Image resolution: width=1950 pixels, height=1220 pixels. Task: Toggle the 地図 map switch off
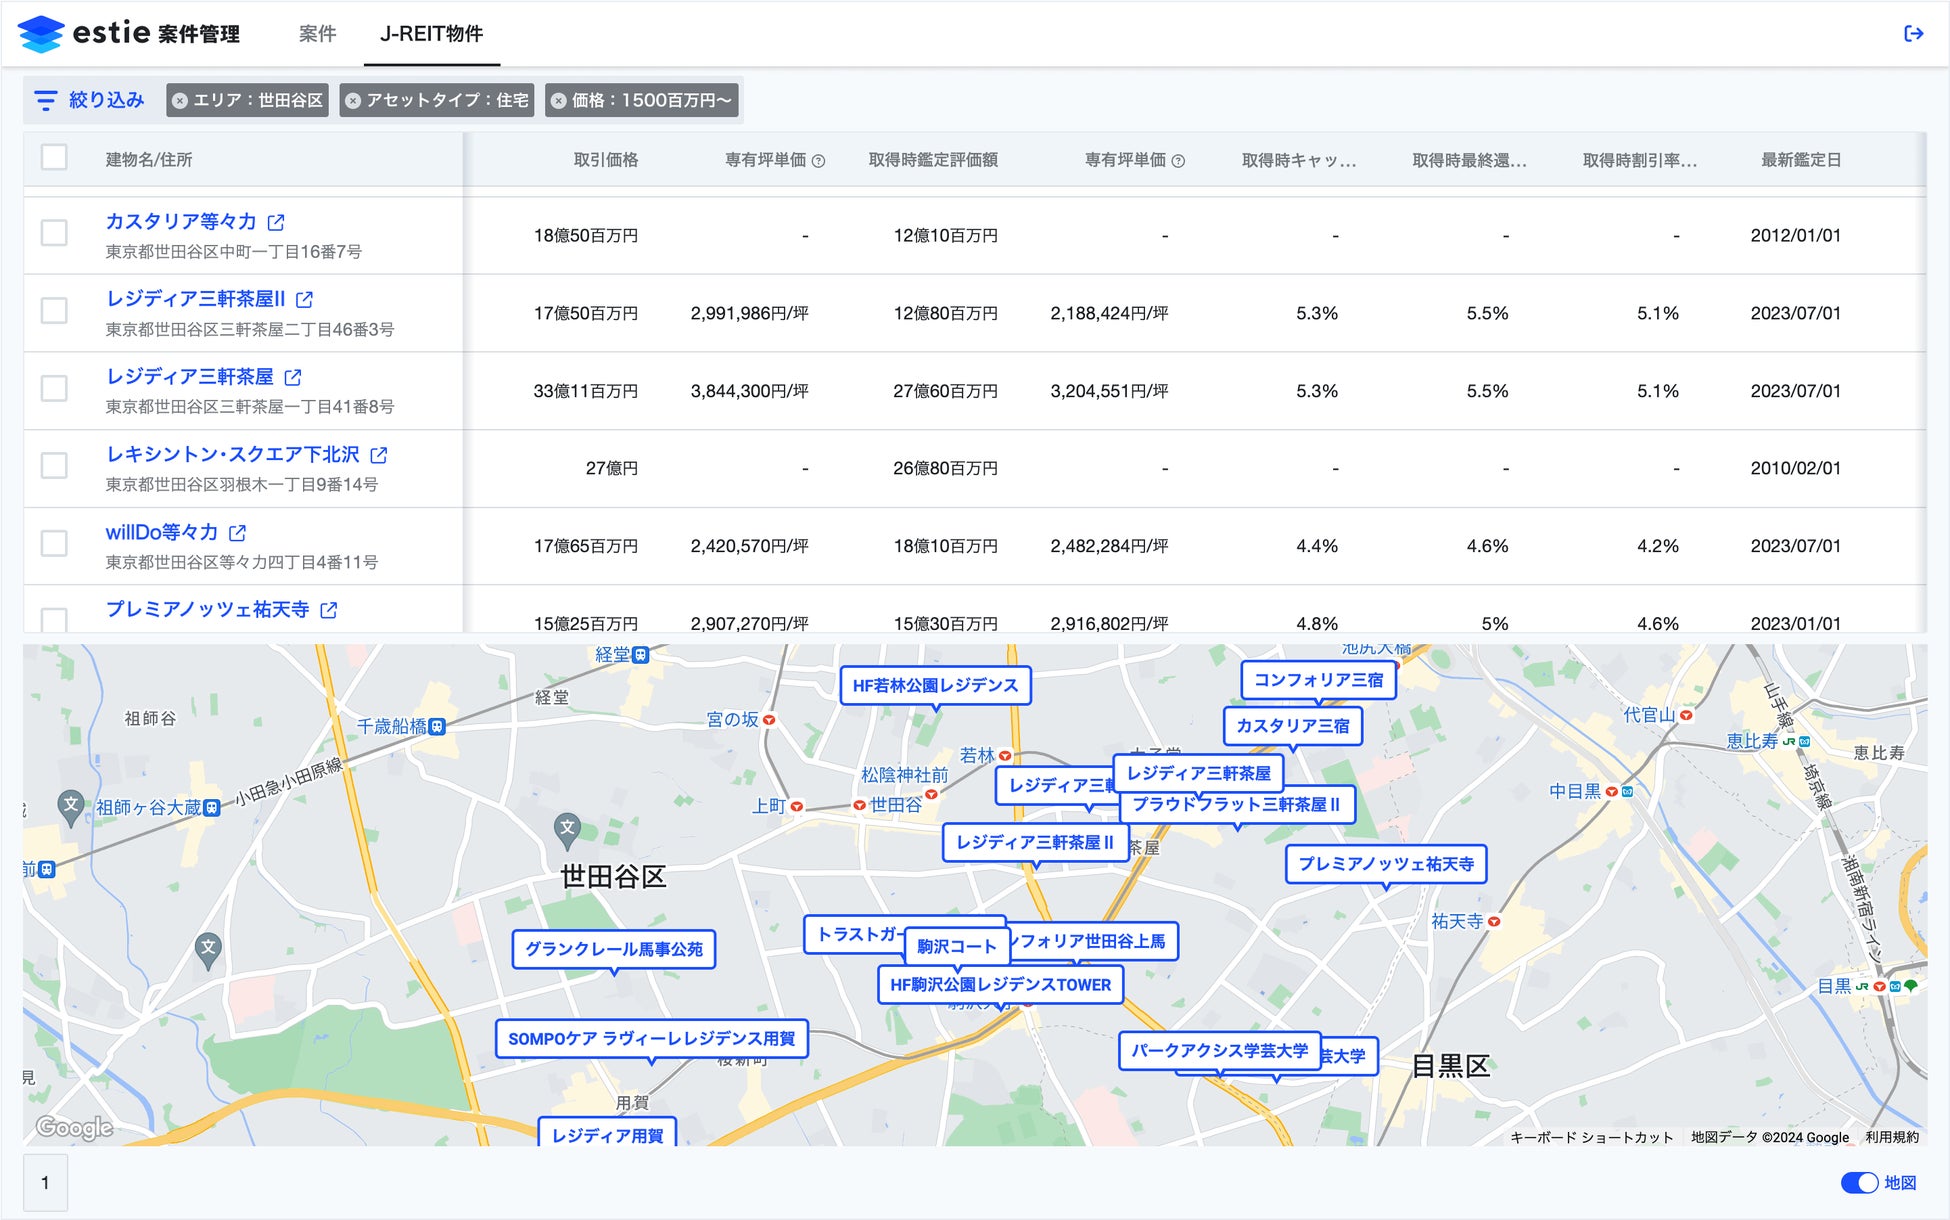[1859, 1183]
